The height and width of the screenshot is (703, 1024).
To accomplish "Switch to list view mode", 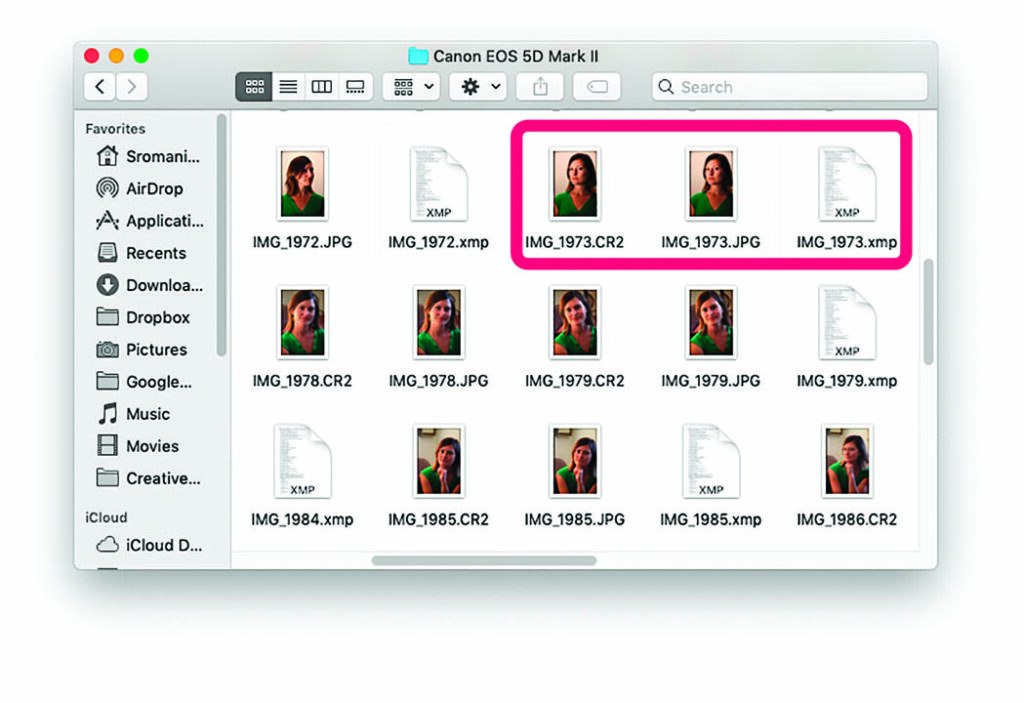I will coord(288,87).
